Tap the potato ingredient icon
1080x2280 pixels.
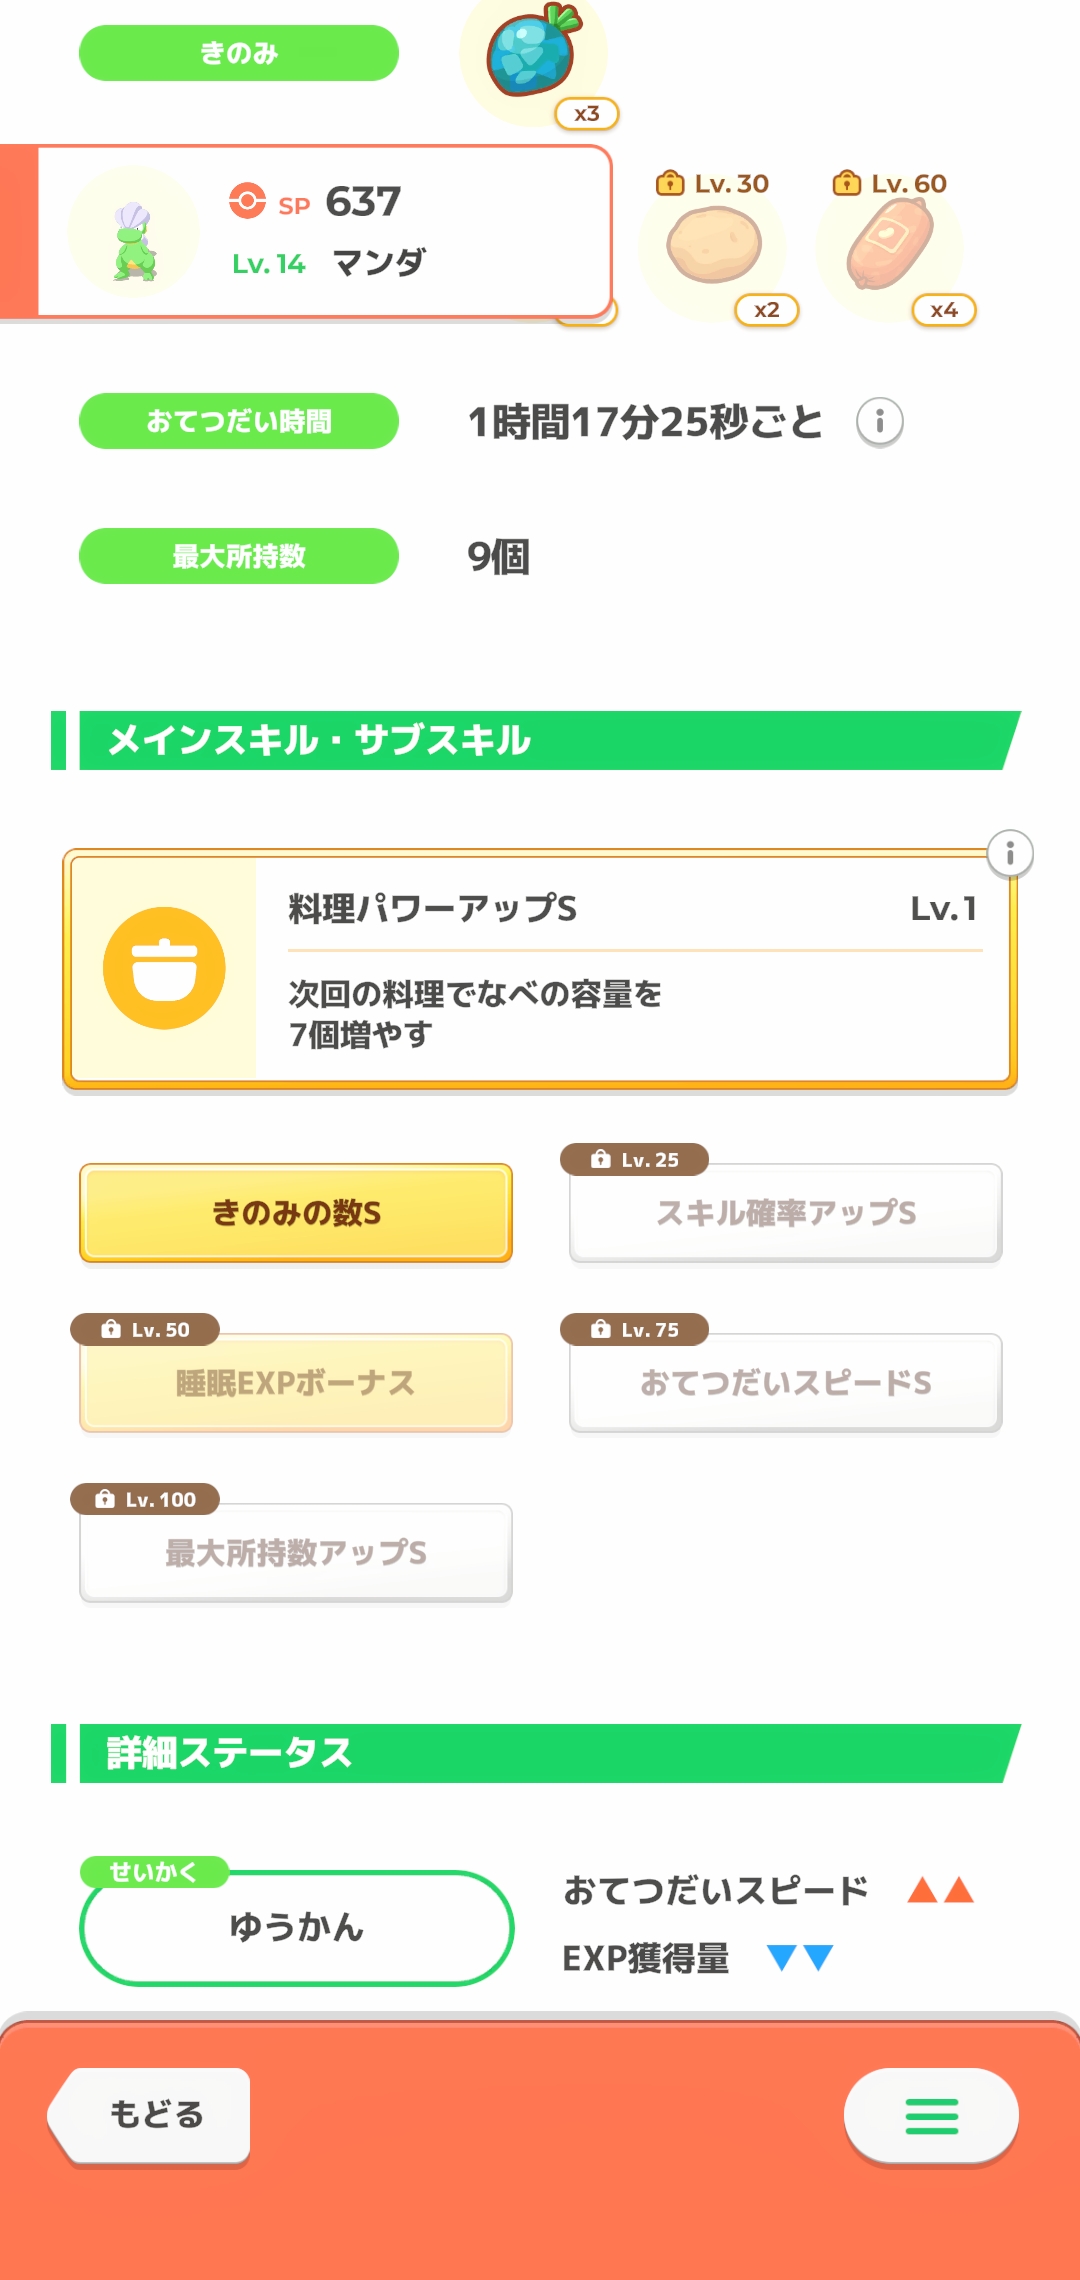714,245
